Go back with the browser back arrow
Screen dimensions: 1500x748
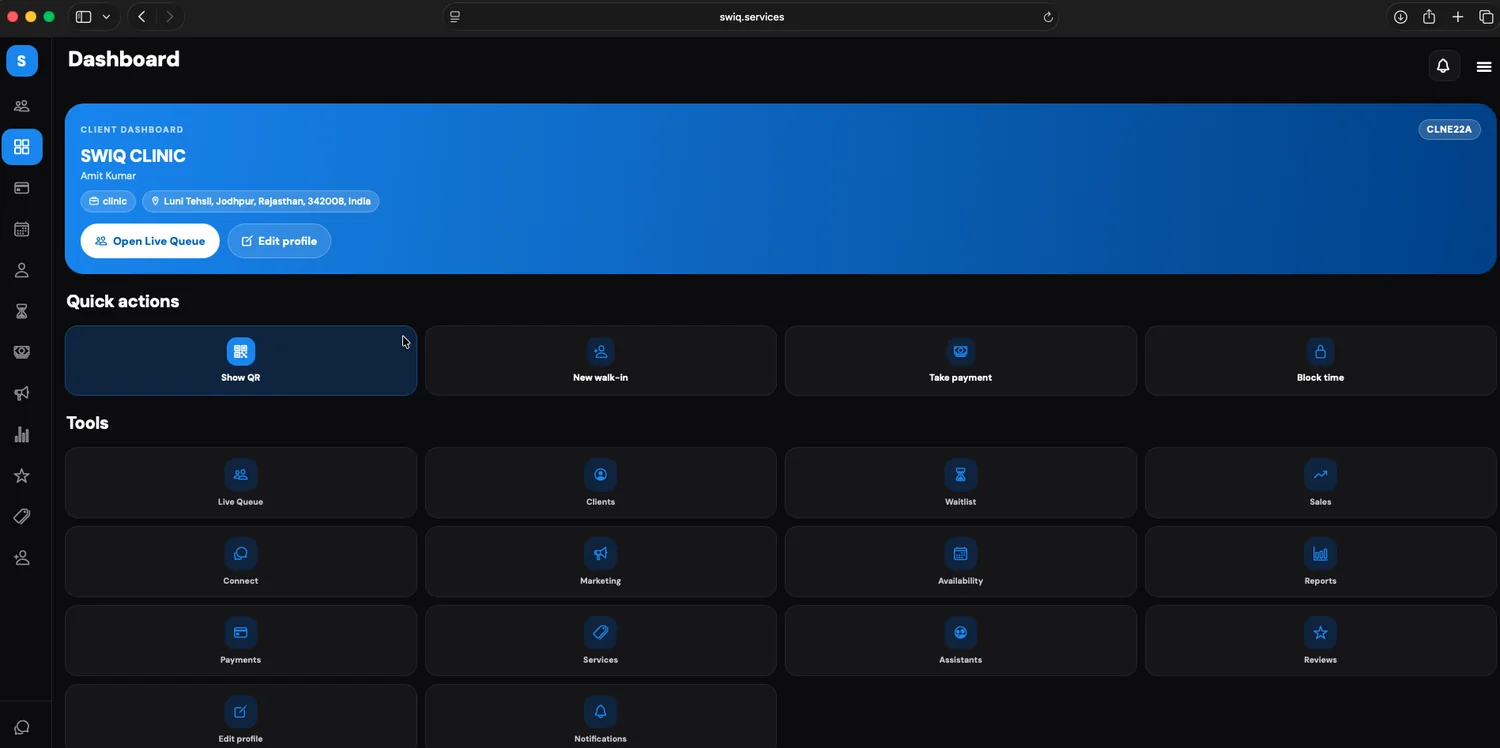click(142, 17)
